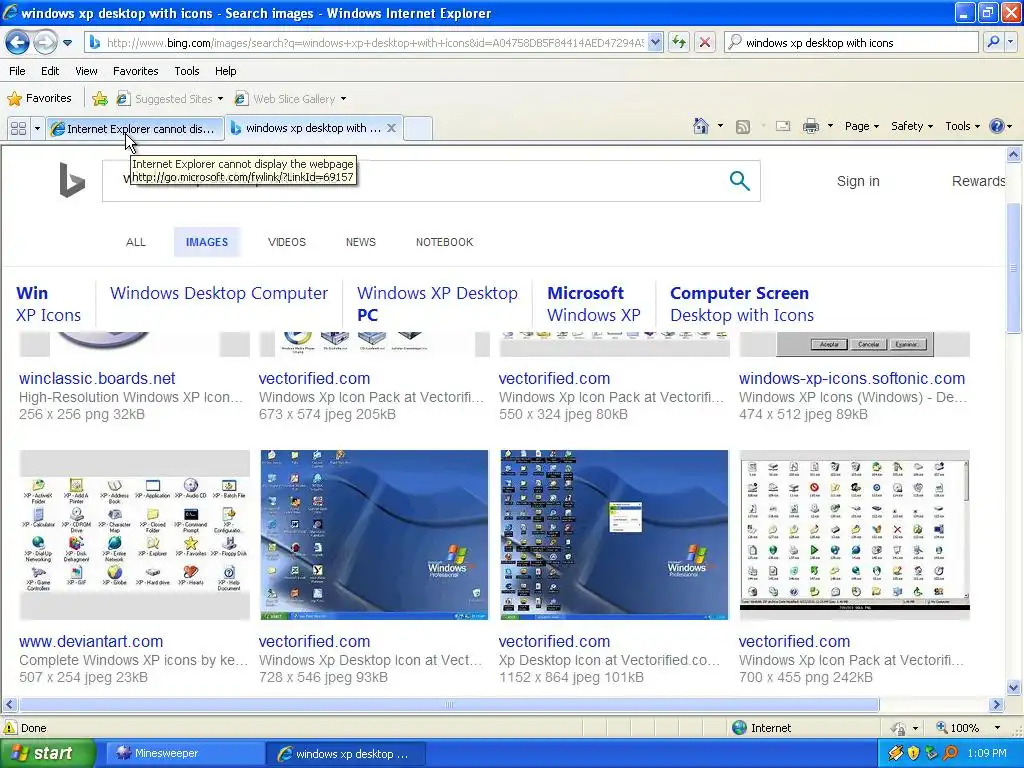Expand the address bar URL history dropdown
The height and width of the screenshot is (768, 1024).
click(656, 42)
